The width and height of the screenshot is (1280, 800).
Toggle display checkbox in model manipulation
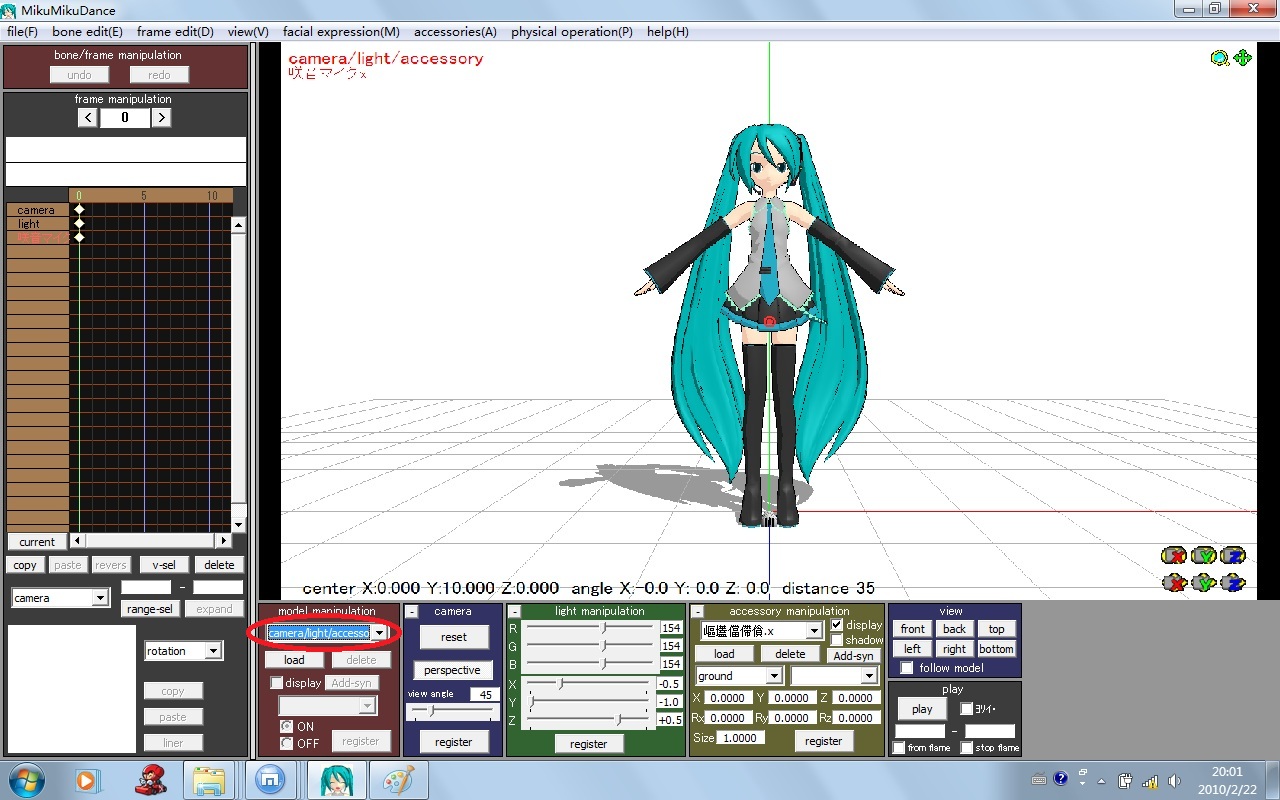(x=277, y=683)
